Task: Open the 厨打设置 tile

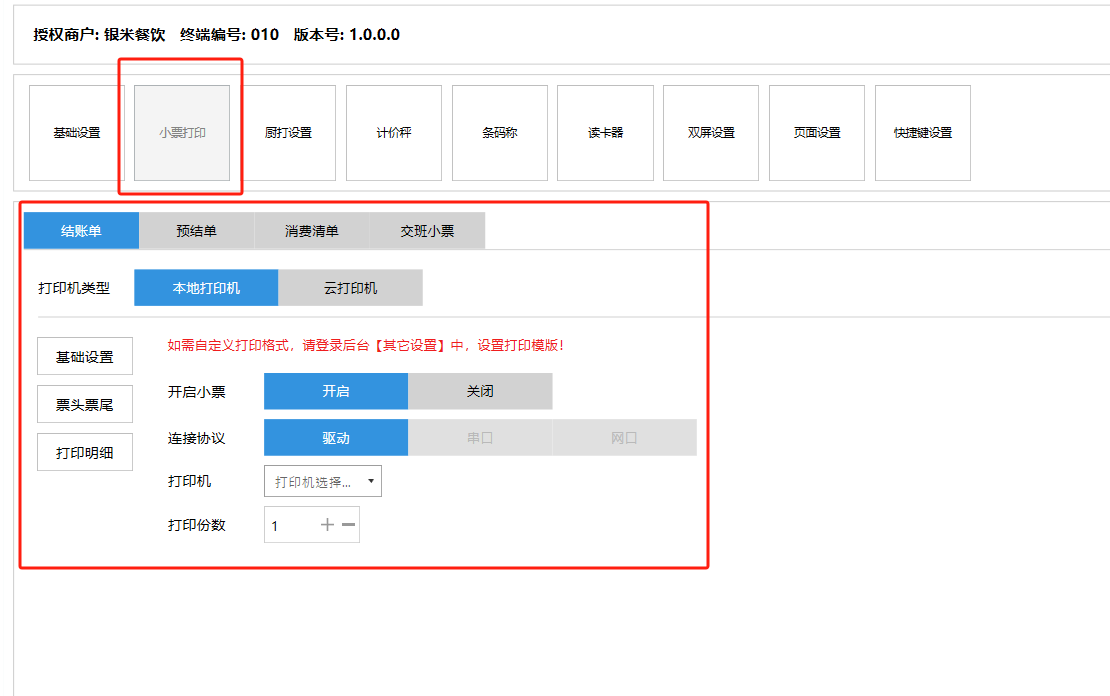Action: click(288, 133)
